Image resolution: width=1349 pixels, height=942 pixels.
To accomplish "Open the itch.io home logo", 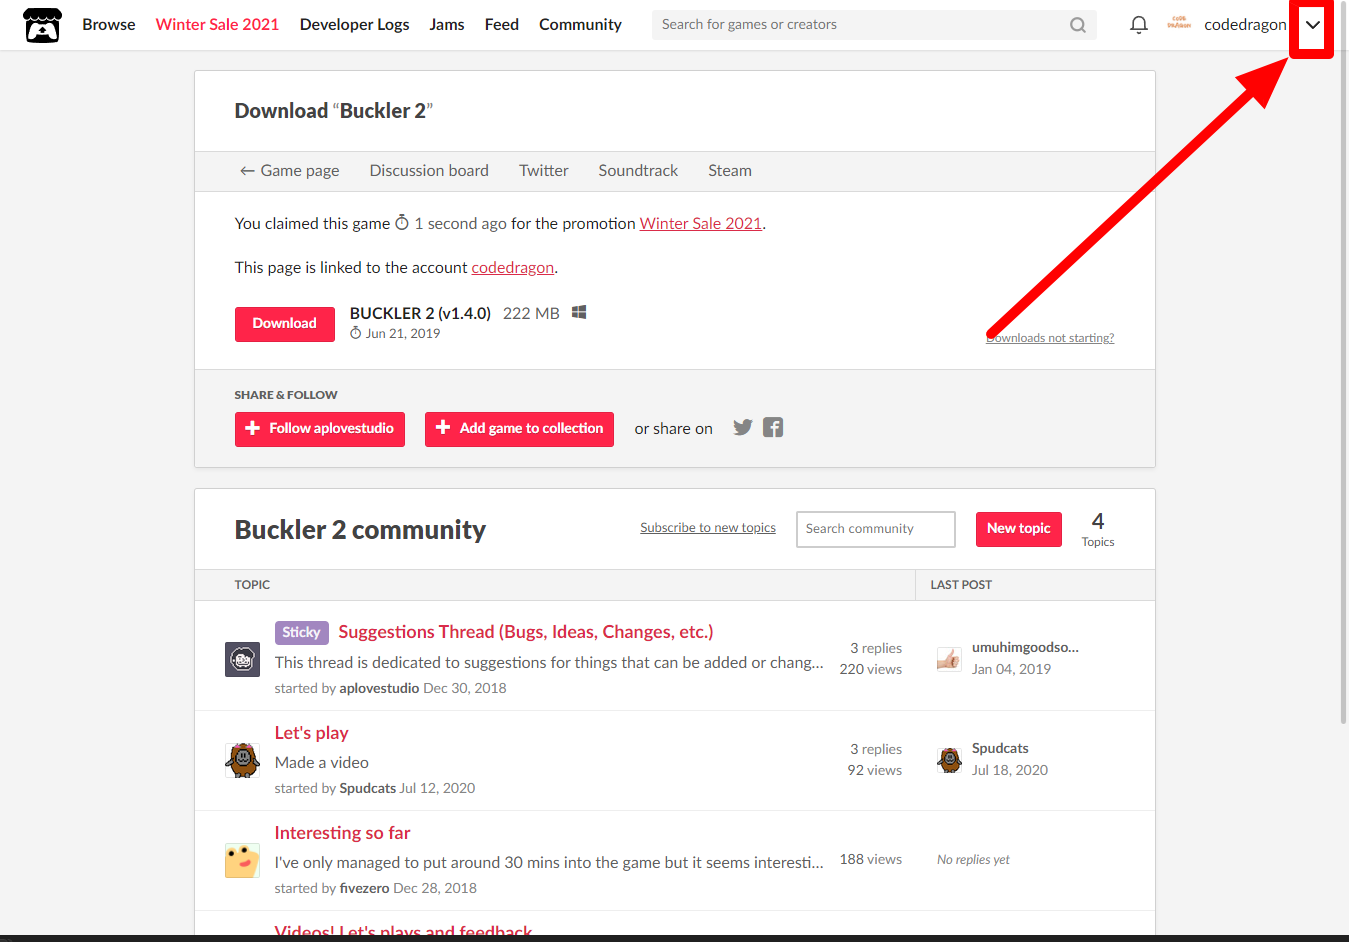I will coord(42,25).
